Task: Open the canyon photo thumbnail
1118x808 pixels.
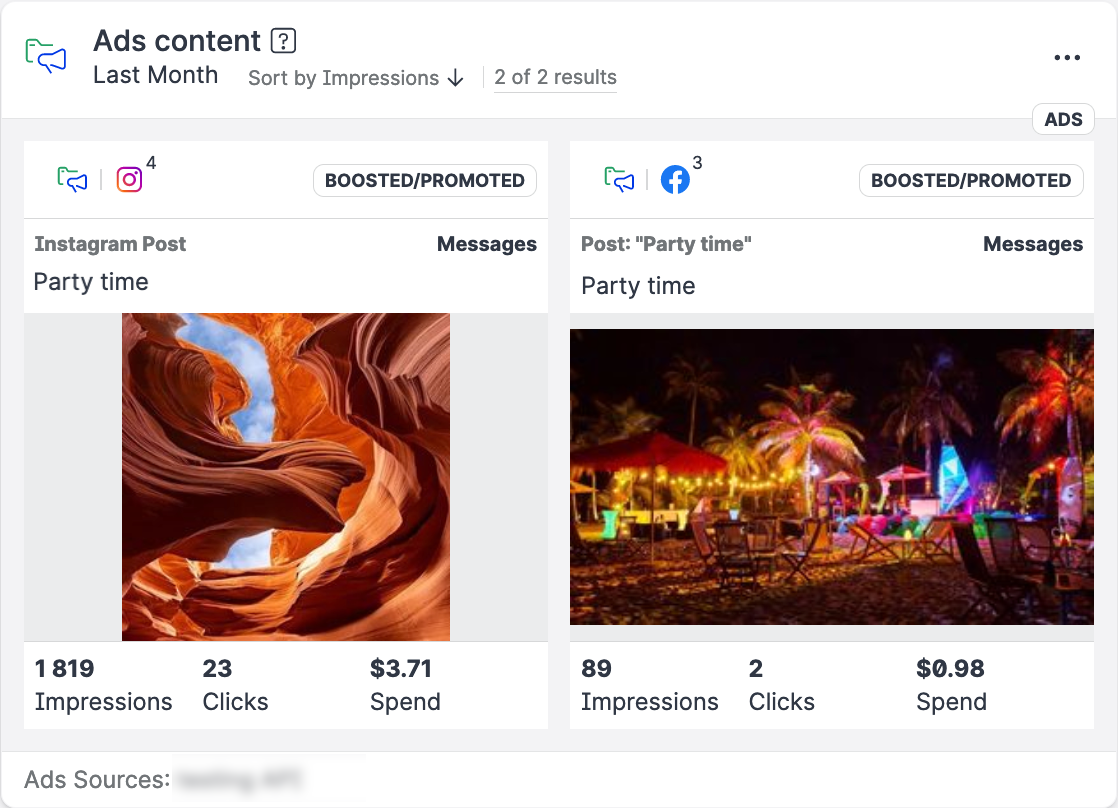Action: coord(286,476)
